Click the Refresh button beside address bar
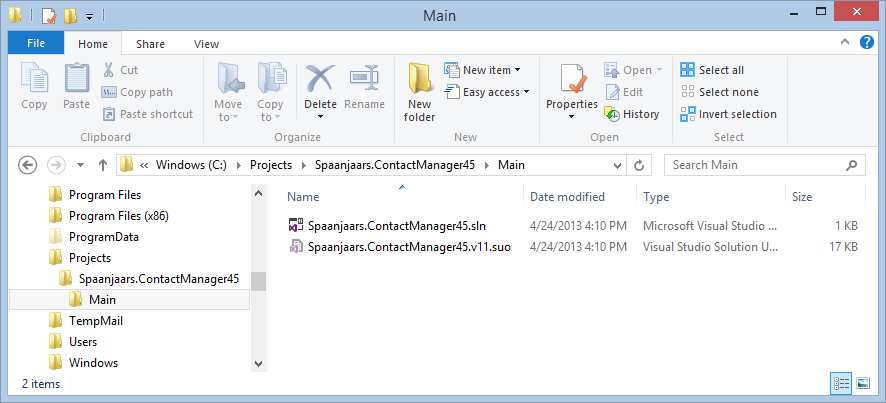 tap(642, 165)
